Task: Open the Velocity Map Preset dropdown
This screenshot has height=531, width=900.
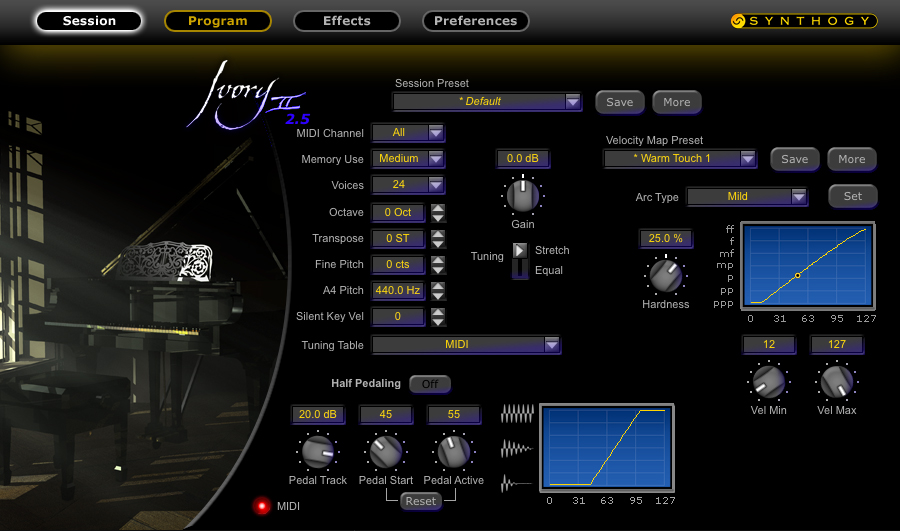Action: [x=680, y=158]
